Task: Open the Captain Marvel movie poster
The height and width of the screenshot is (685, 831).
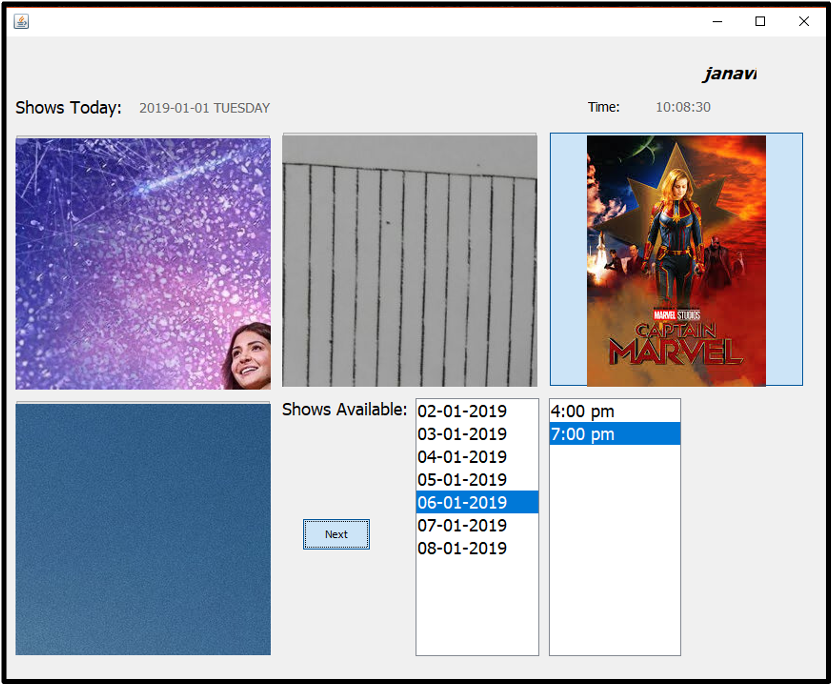Action: click(676, 259)
